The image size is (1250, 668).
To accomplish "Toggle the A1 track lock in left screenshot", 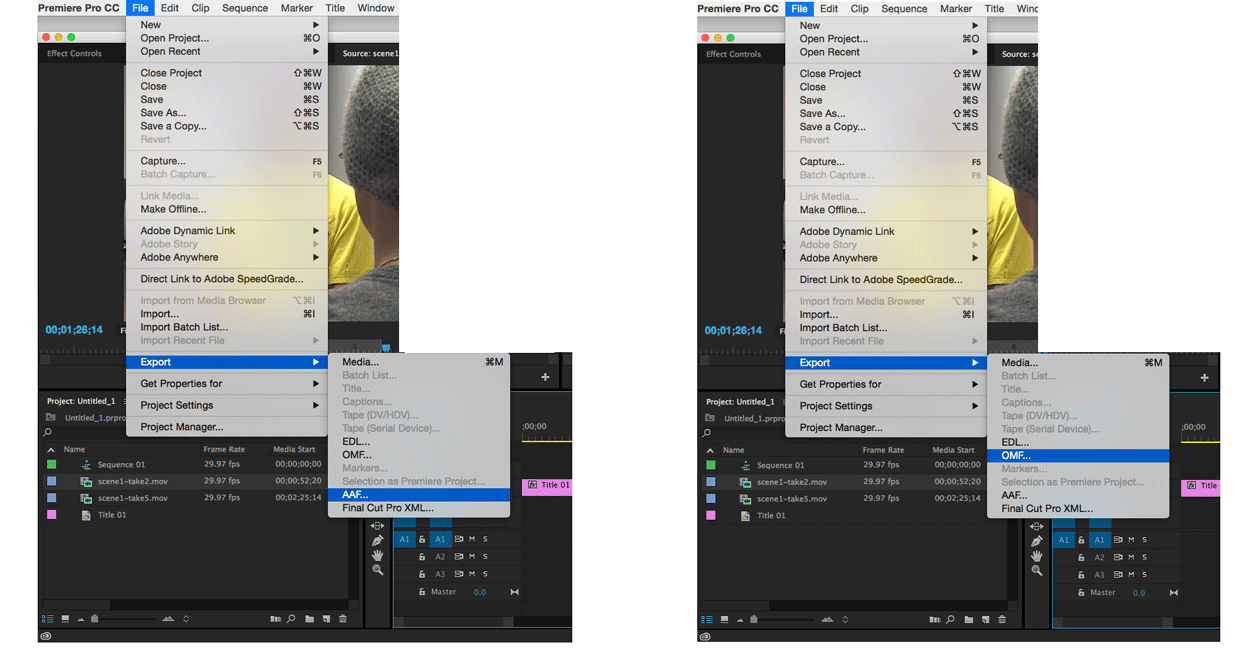I will point(422,539).
